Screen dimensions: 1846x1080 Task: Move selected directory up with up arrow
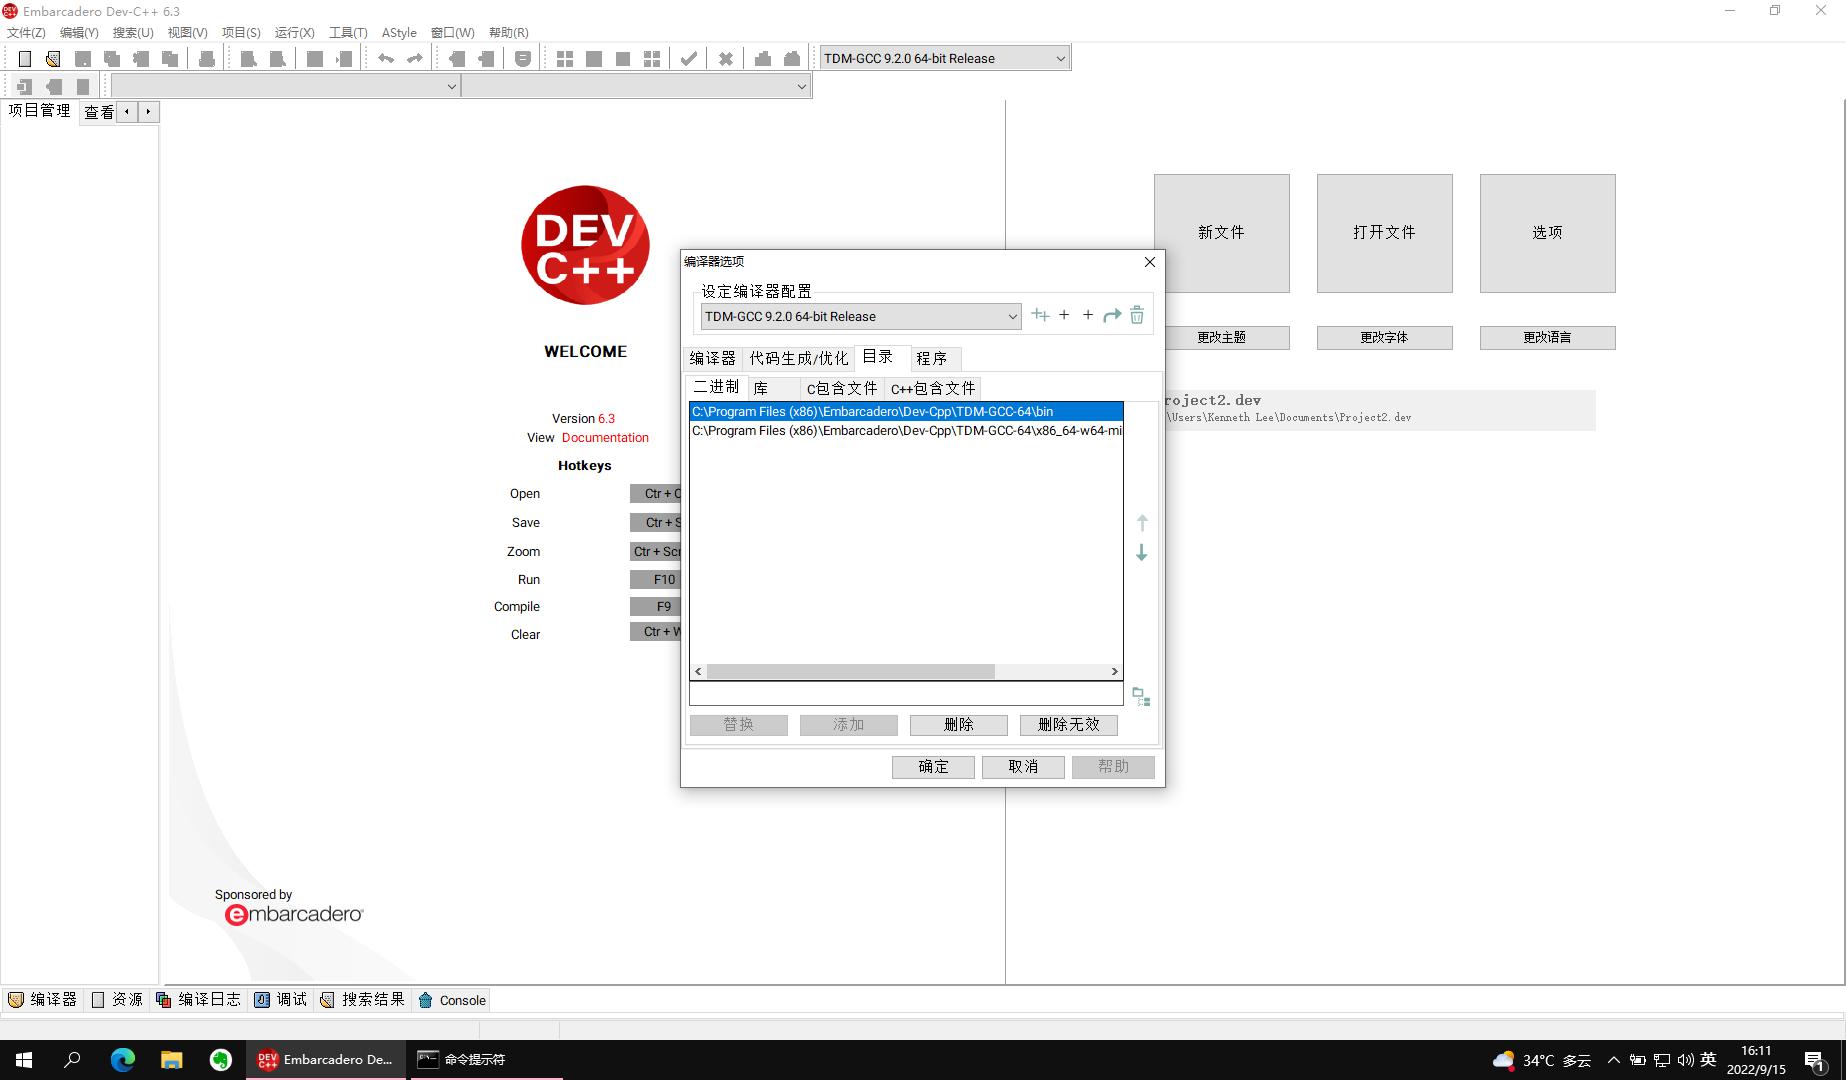pos(1142,523)
